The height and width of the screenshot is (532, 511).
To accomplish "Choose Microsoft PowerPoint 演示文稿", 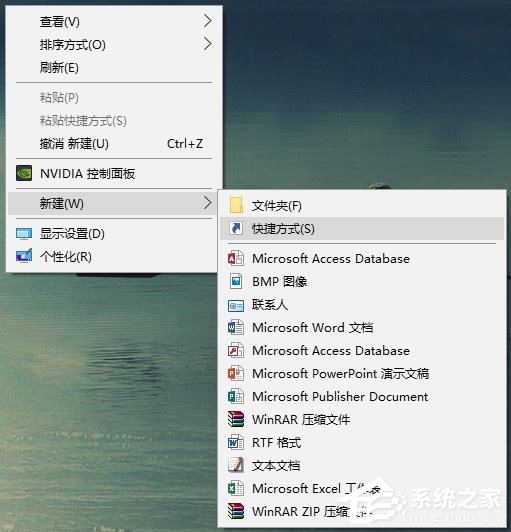I will pos(362,374).
